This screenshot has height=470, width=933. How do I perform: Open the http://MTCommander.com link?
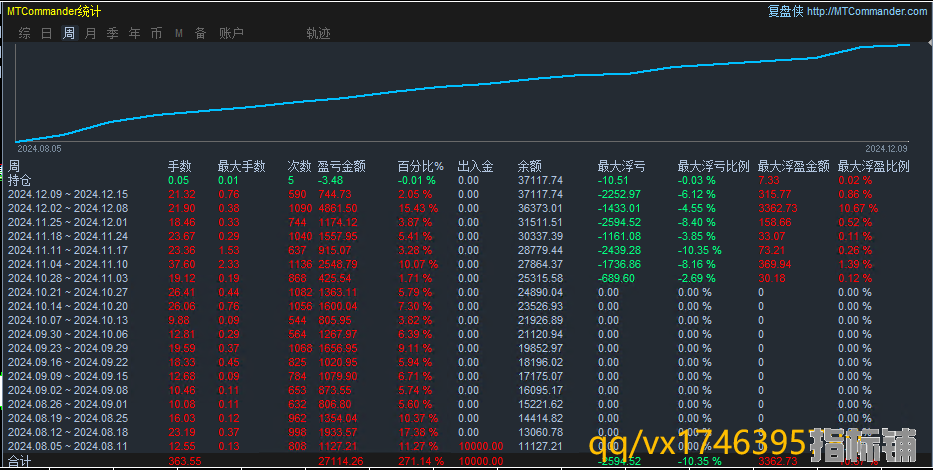click(866, 11)
